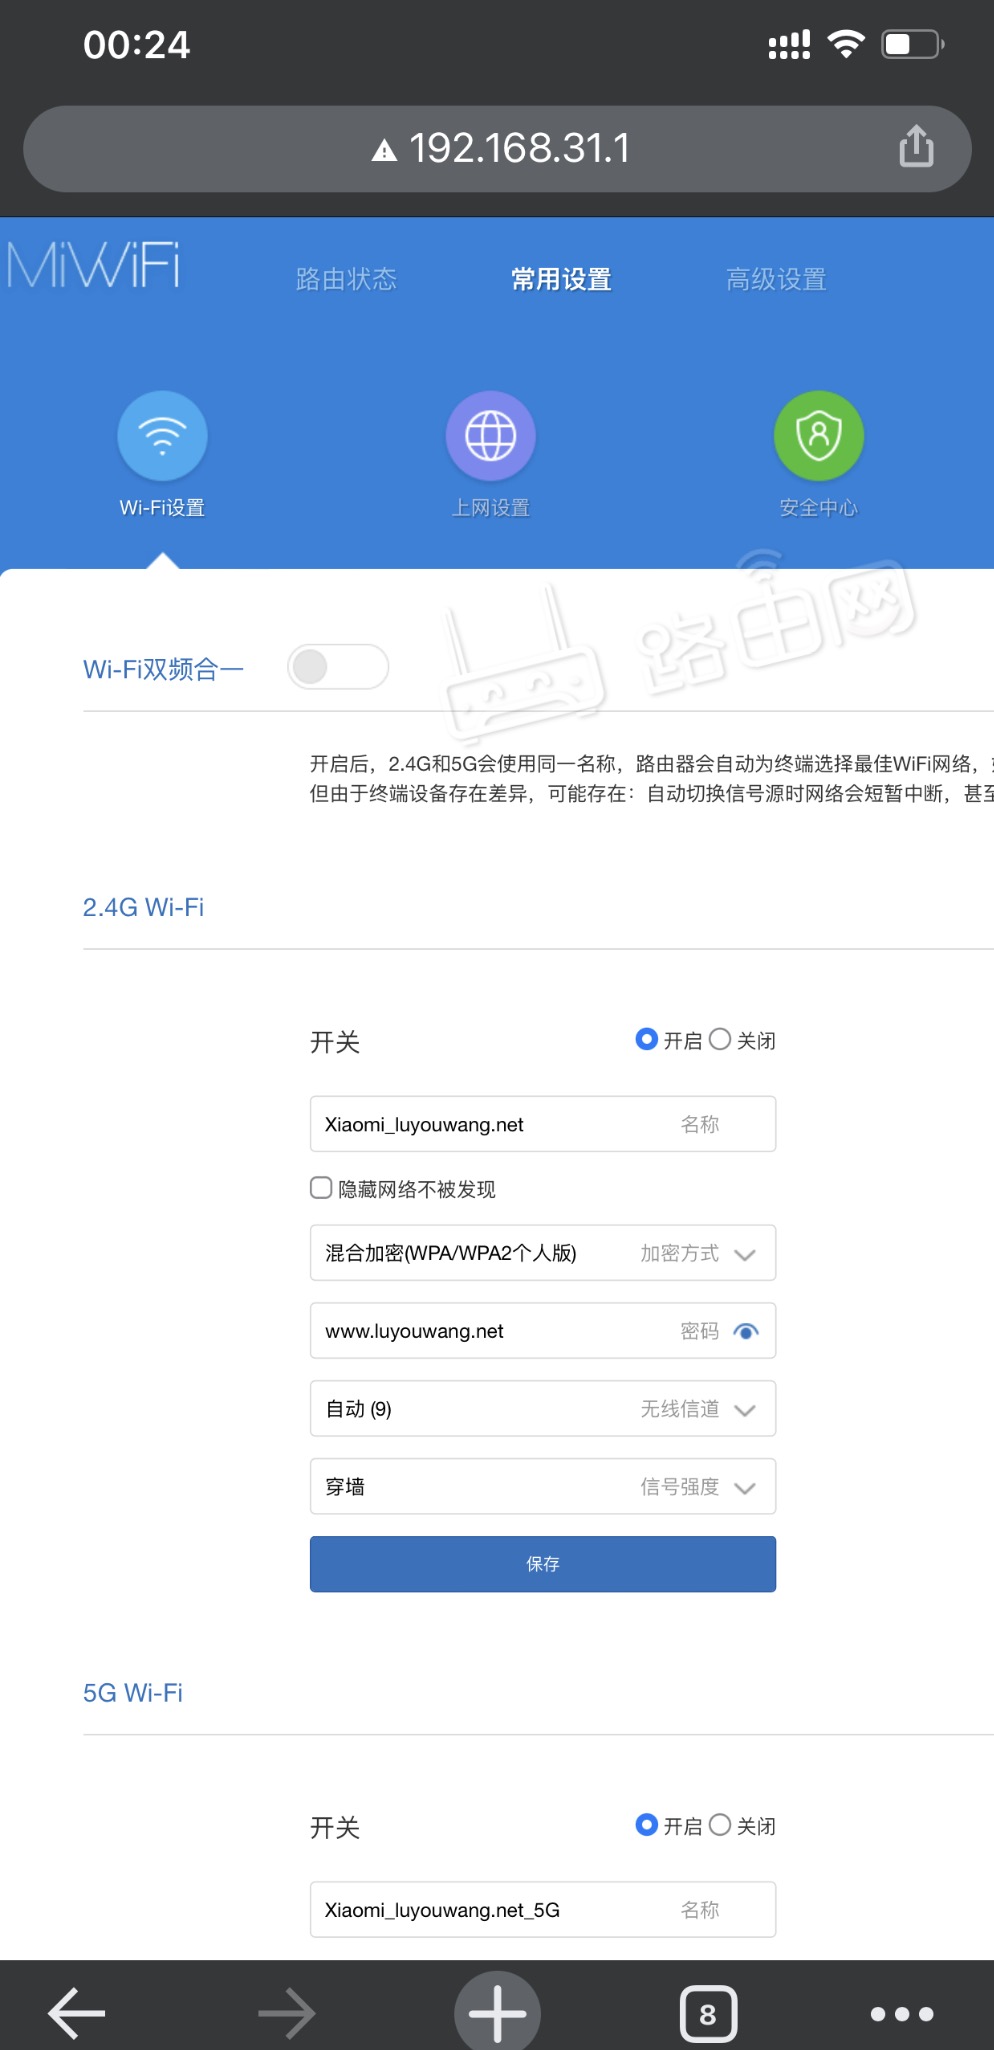Click the MiWiFi logo

[93, 266]
